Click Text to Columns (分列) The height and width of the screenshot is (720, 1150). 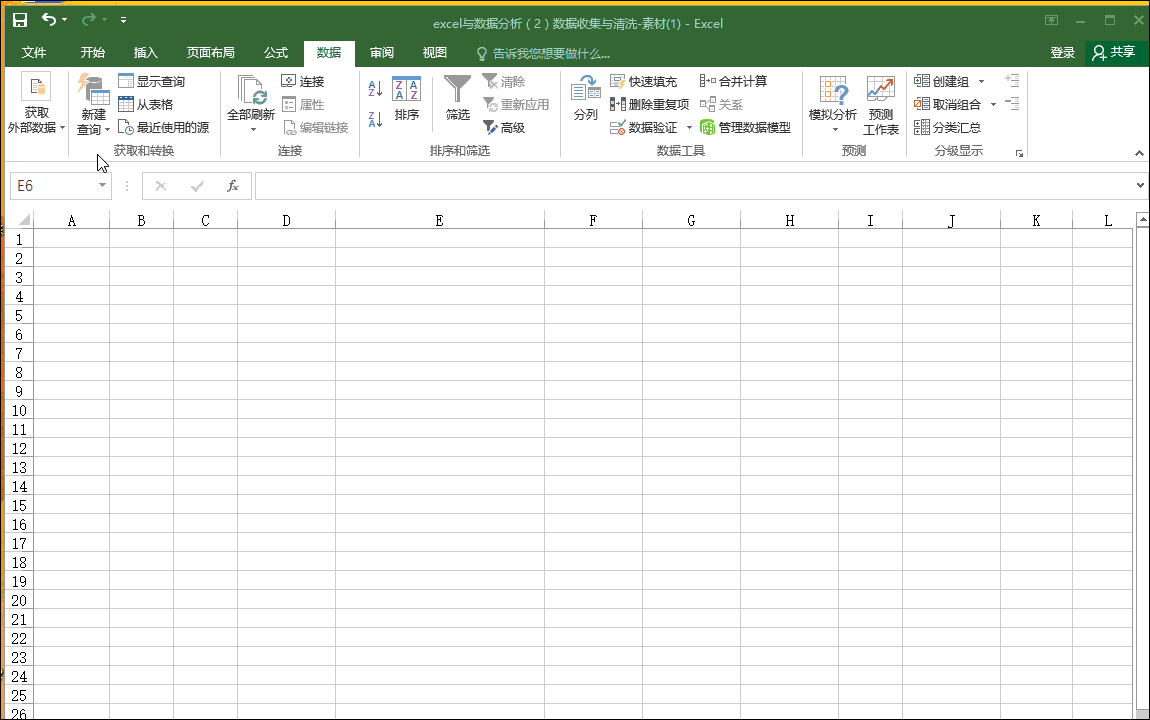pyautogui.click(x=585, y=98)
